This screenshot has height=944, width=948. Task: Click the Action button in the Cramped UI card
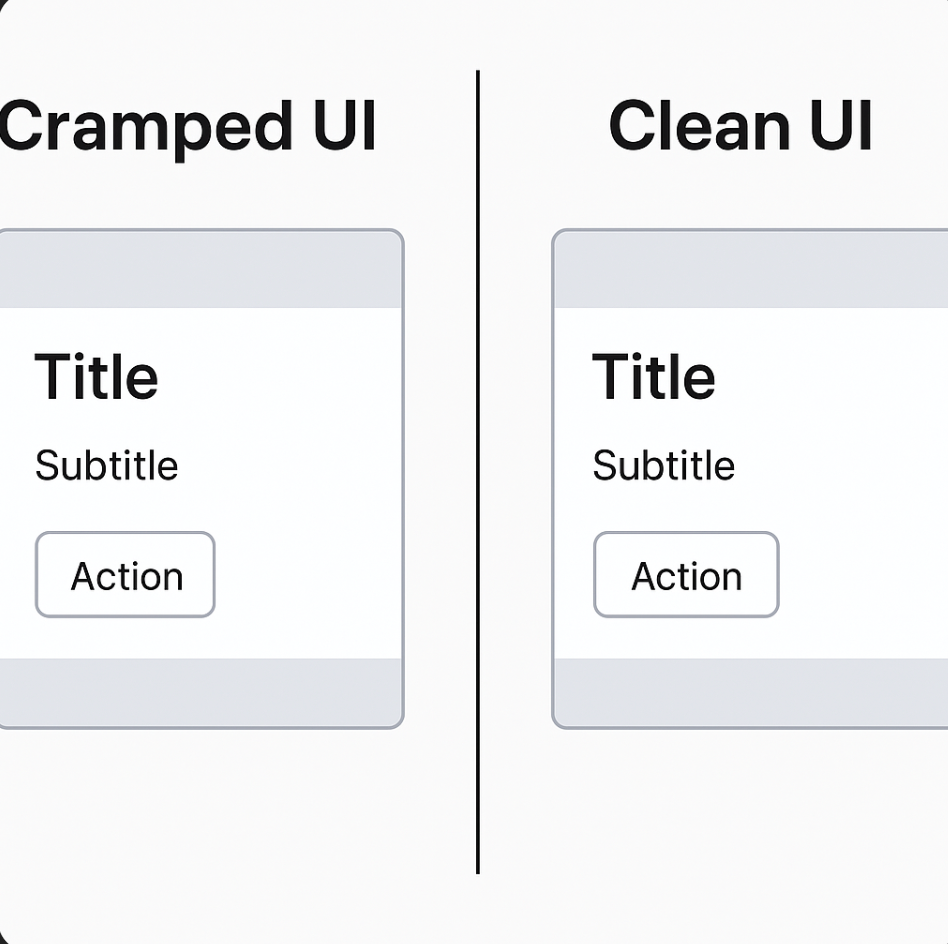(x=125, y=575)
